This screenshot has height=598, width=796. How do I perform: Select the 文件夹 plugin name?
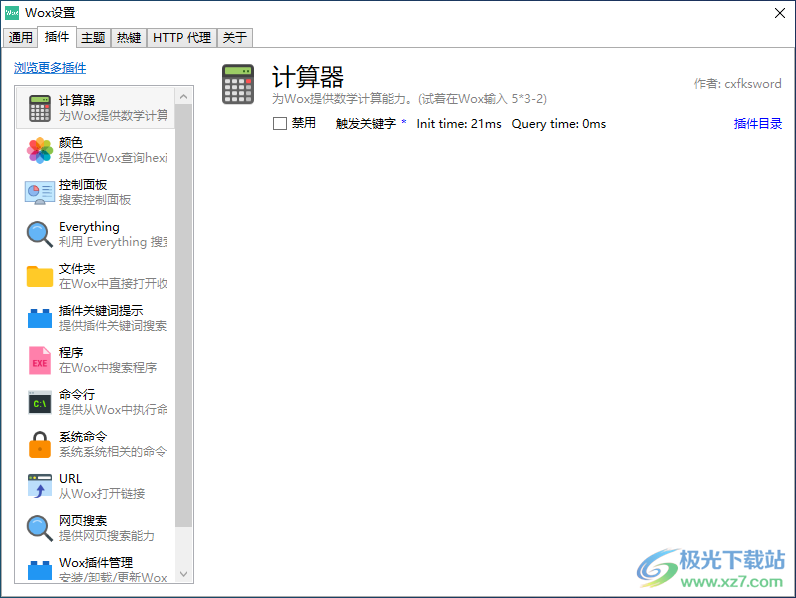click(x=77, y=269)
